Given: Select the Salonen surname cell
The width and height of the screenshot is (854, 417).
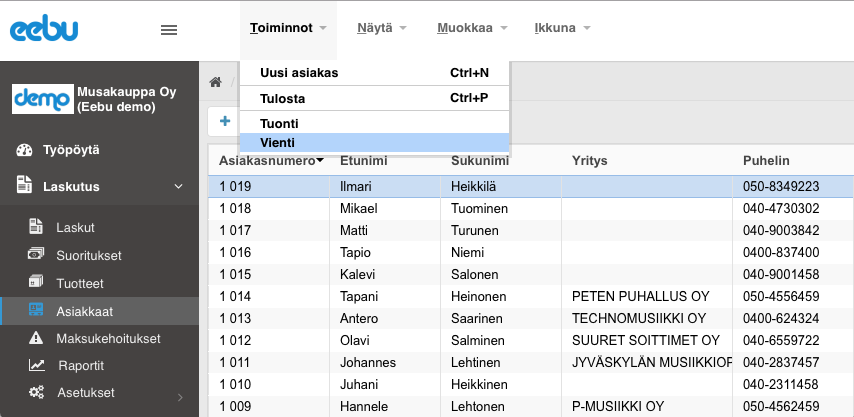Looking at the screenshot, I should coord(501,274).
